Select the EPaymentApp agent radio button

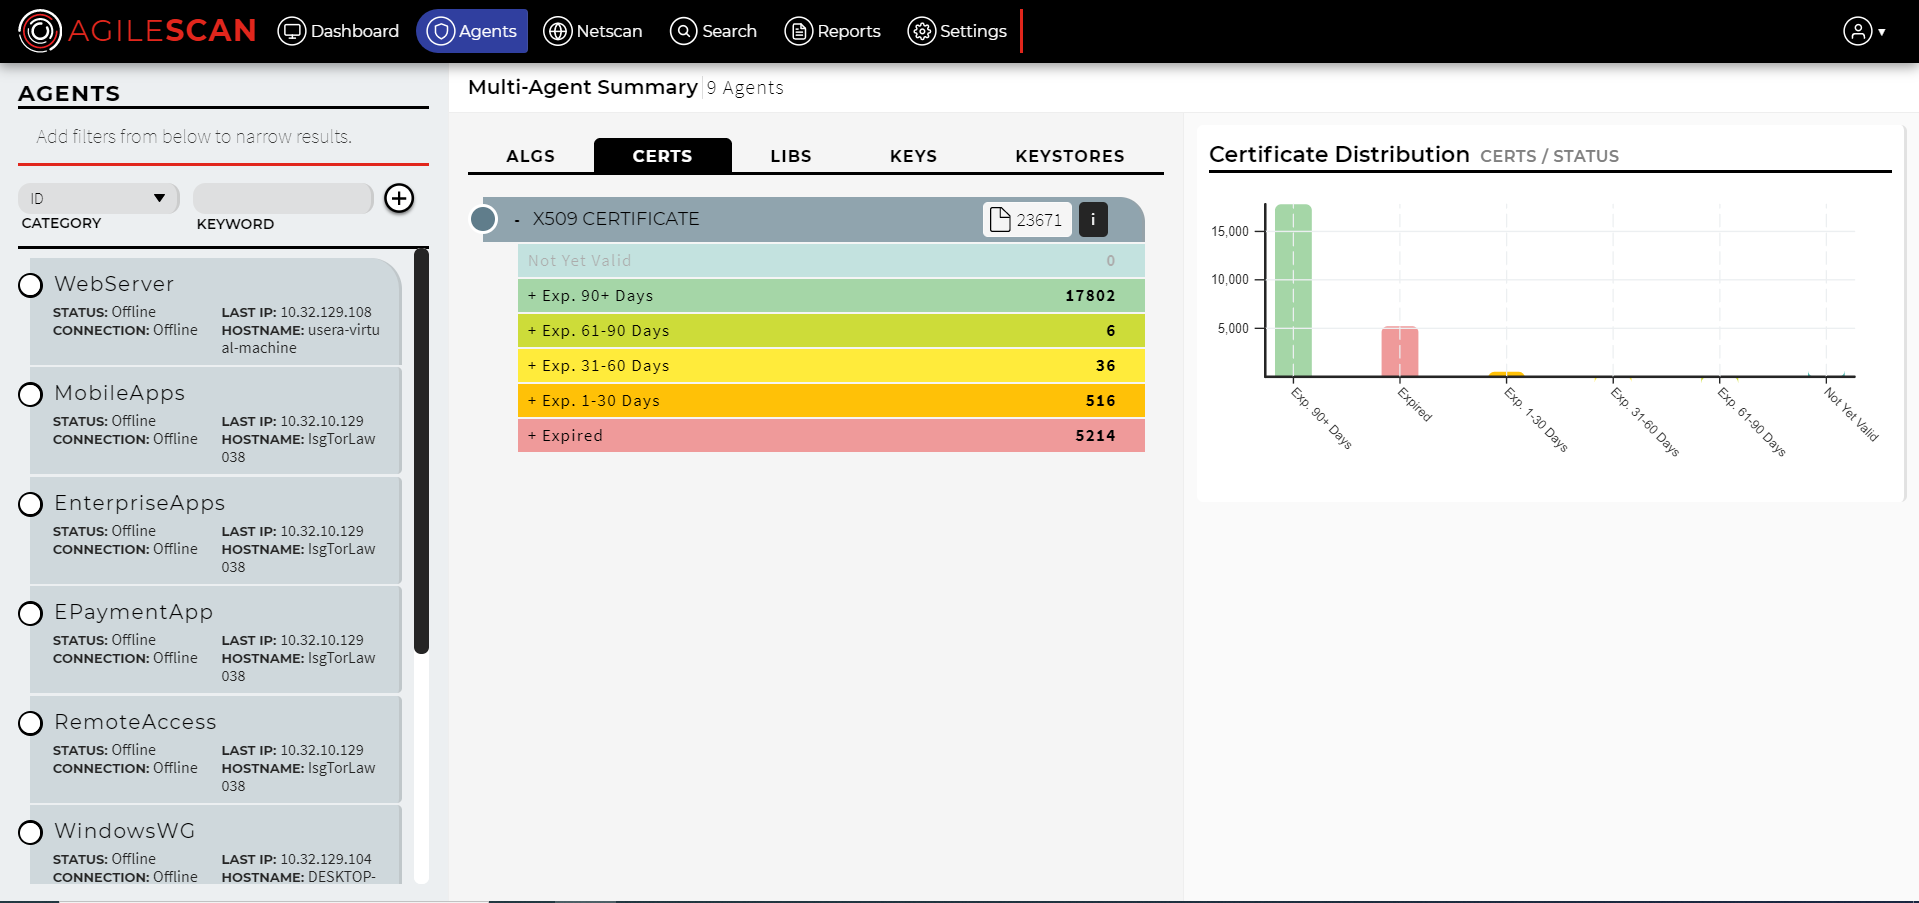point(31,613)
